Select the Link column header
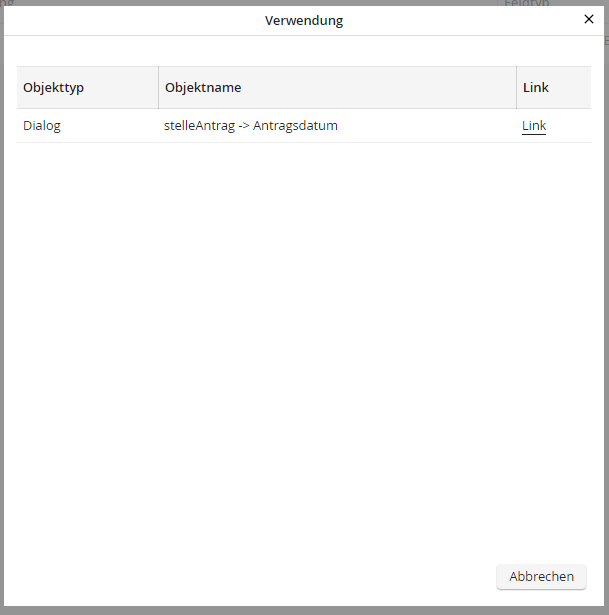The image size is (609, 615). [536, 88]
